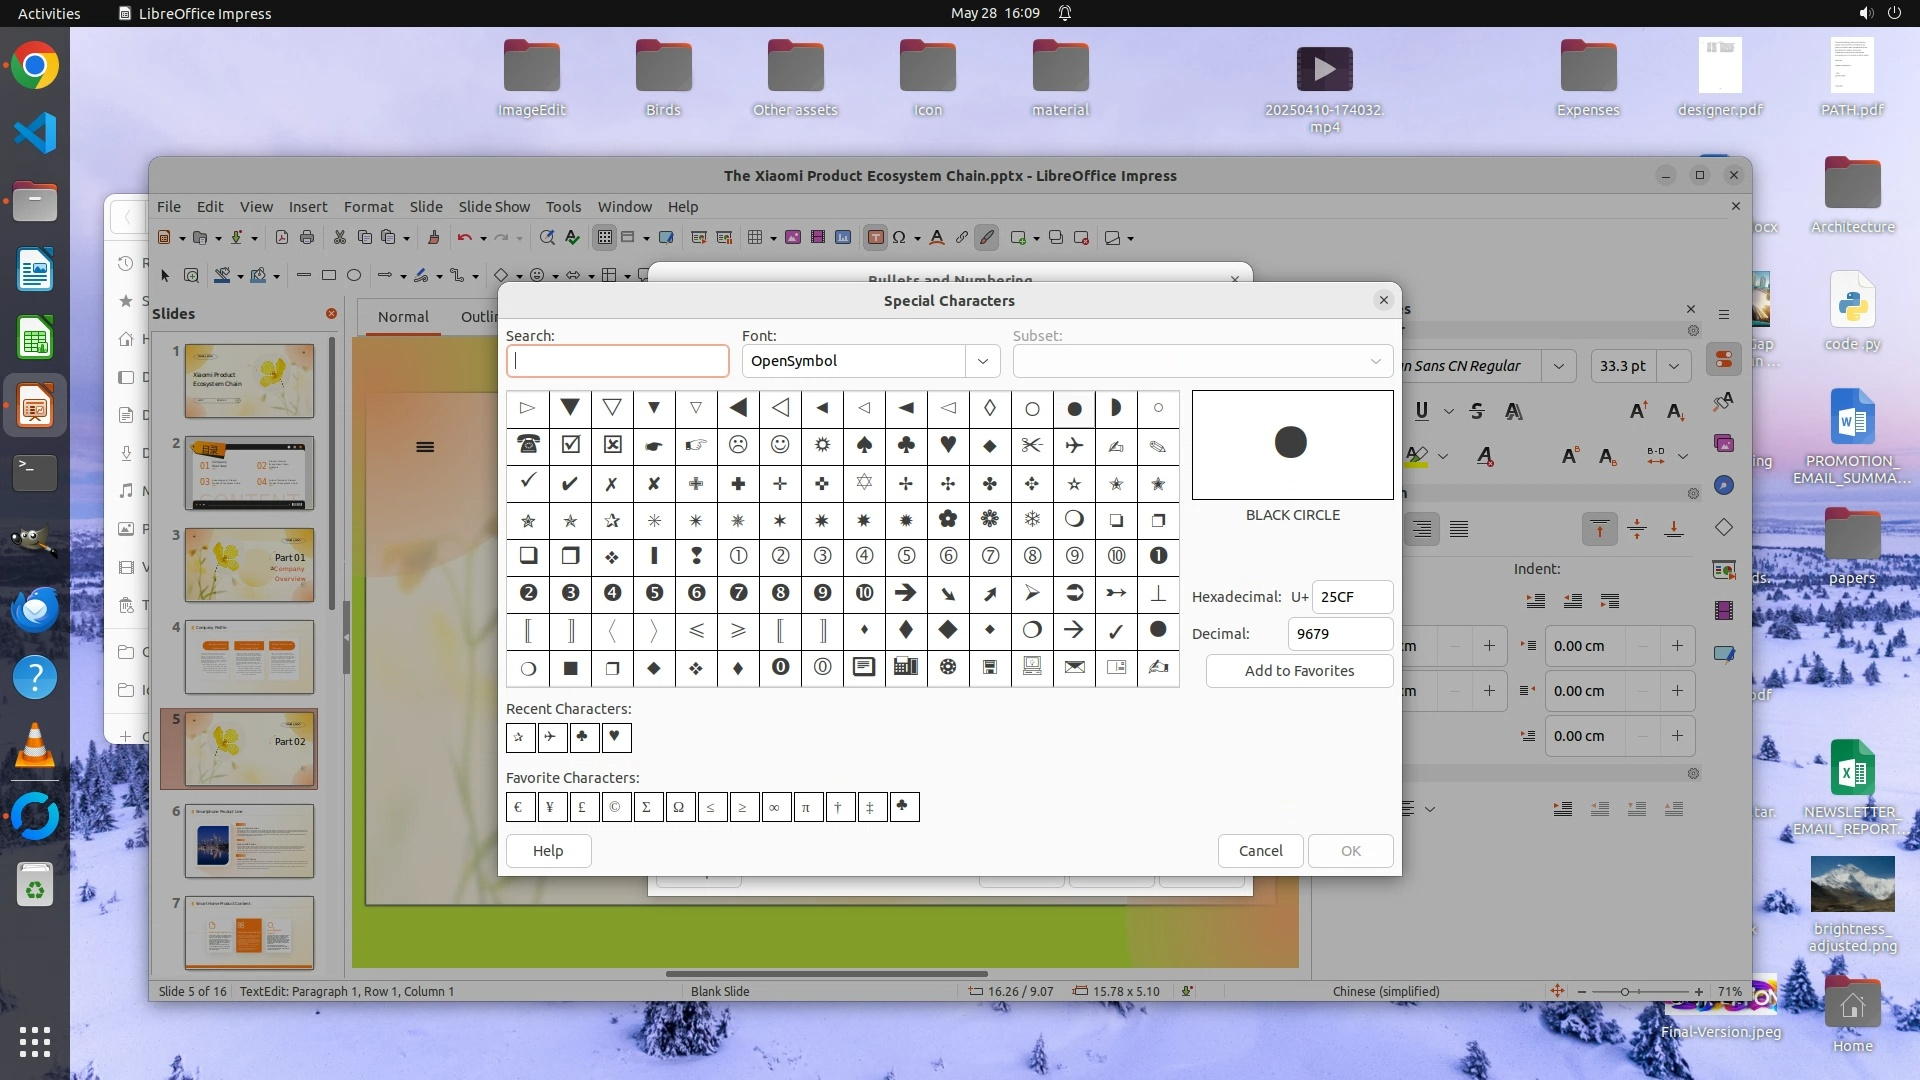1920x1080 pixels.
Task: Toggle justified paragraph alignment in sidebar
Action: tap(1459, 529)
